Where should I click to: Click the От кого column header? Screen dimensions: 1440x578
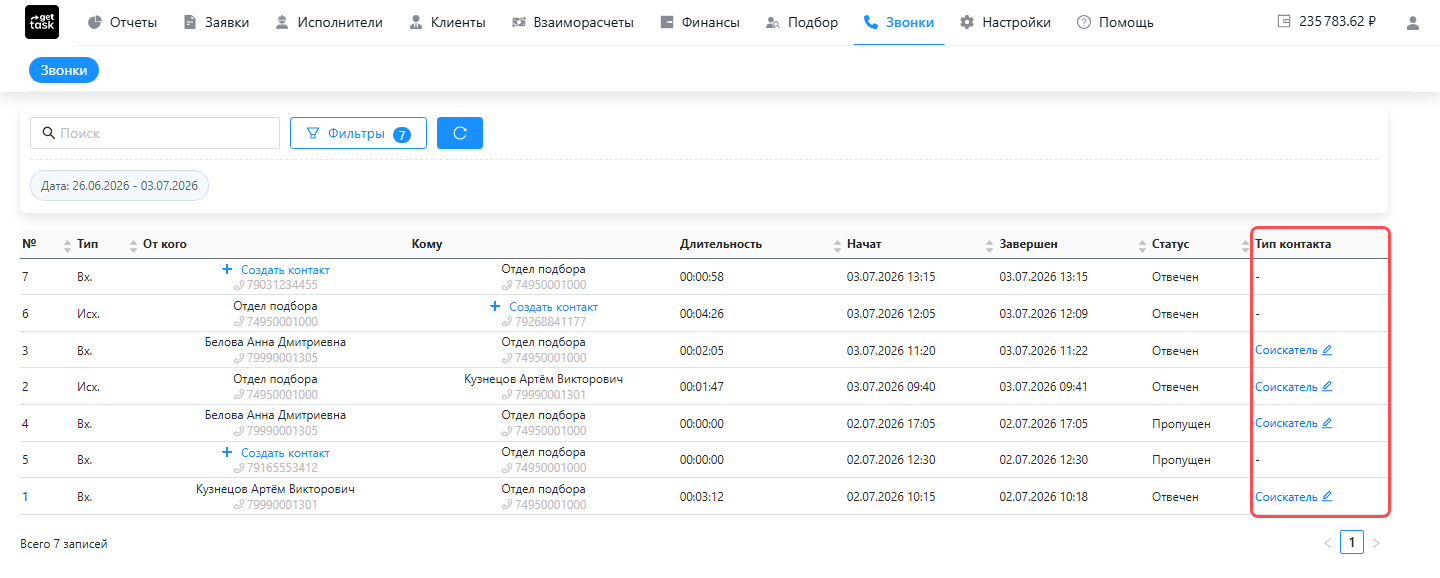(165, 244)
